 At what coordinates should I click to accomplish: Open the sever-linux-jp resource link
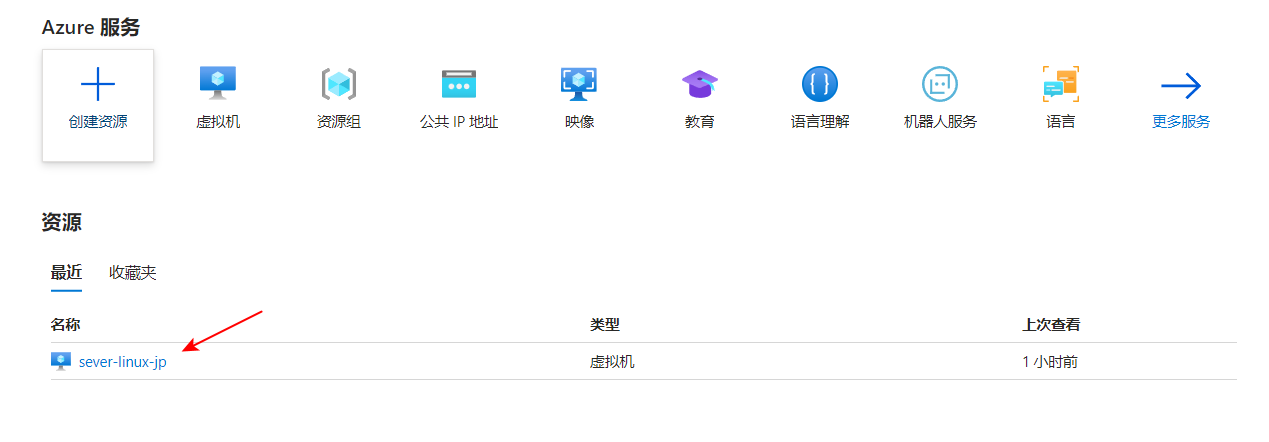(x=122, y=362)
